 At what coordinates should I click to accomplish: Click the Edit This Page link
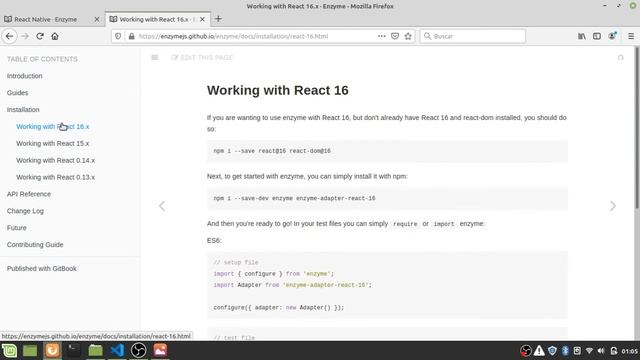pos(202,58)
